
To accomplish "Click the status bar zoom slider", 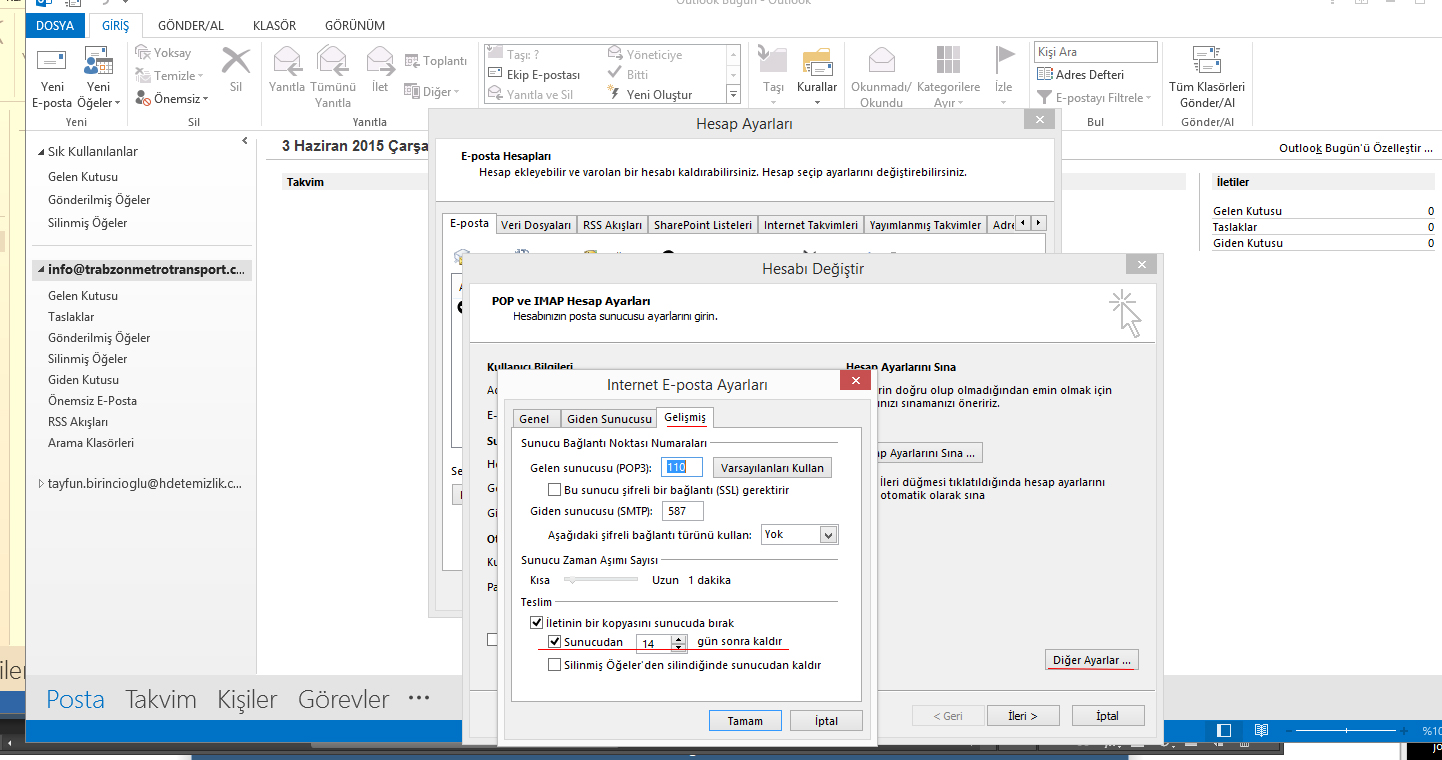I will click(1348, 731).
